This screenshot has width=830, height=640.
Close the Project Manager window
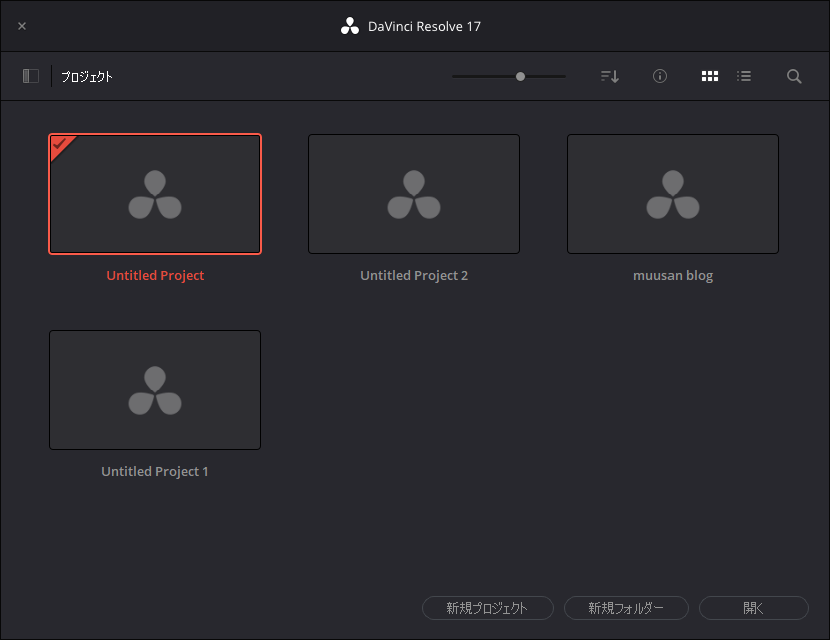point(22,26)
